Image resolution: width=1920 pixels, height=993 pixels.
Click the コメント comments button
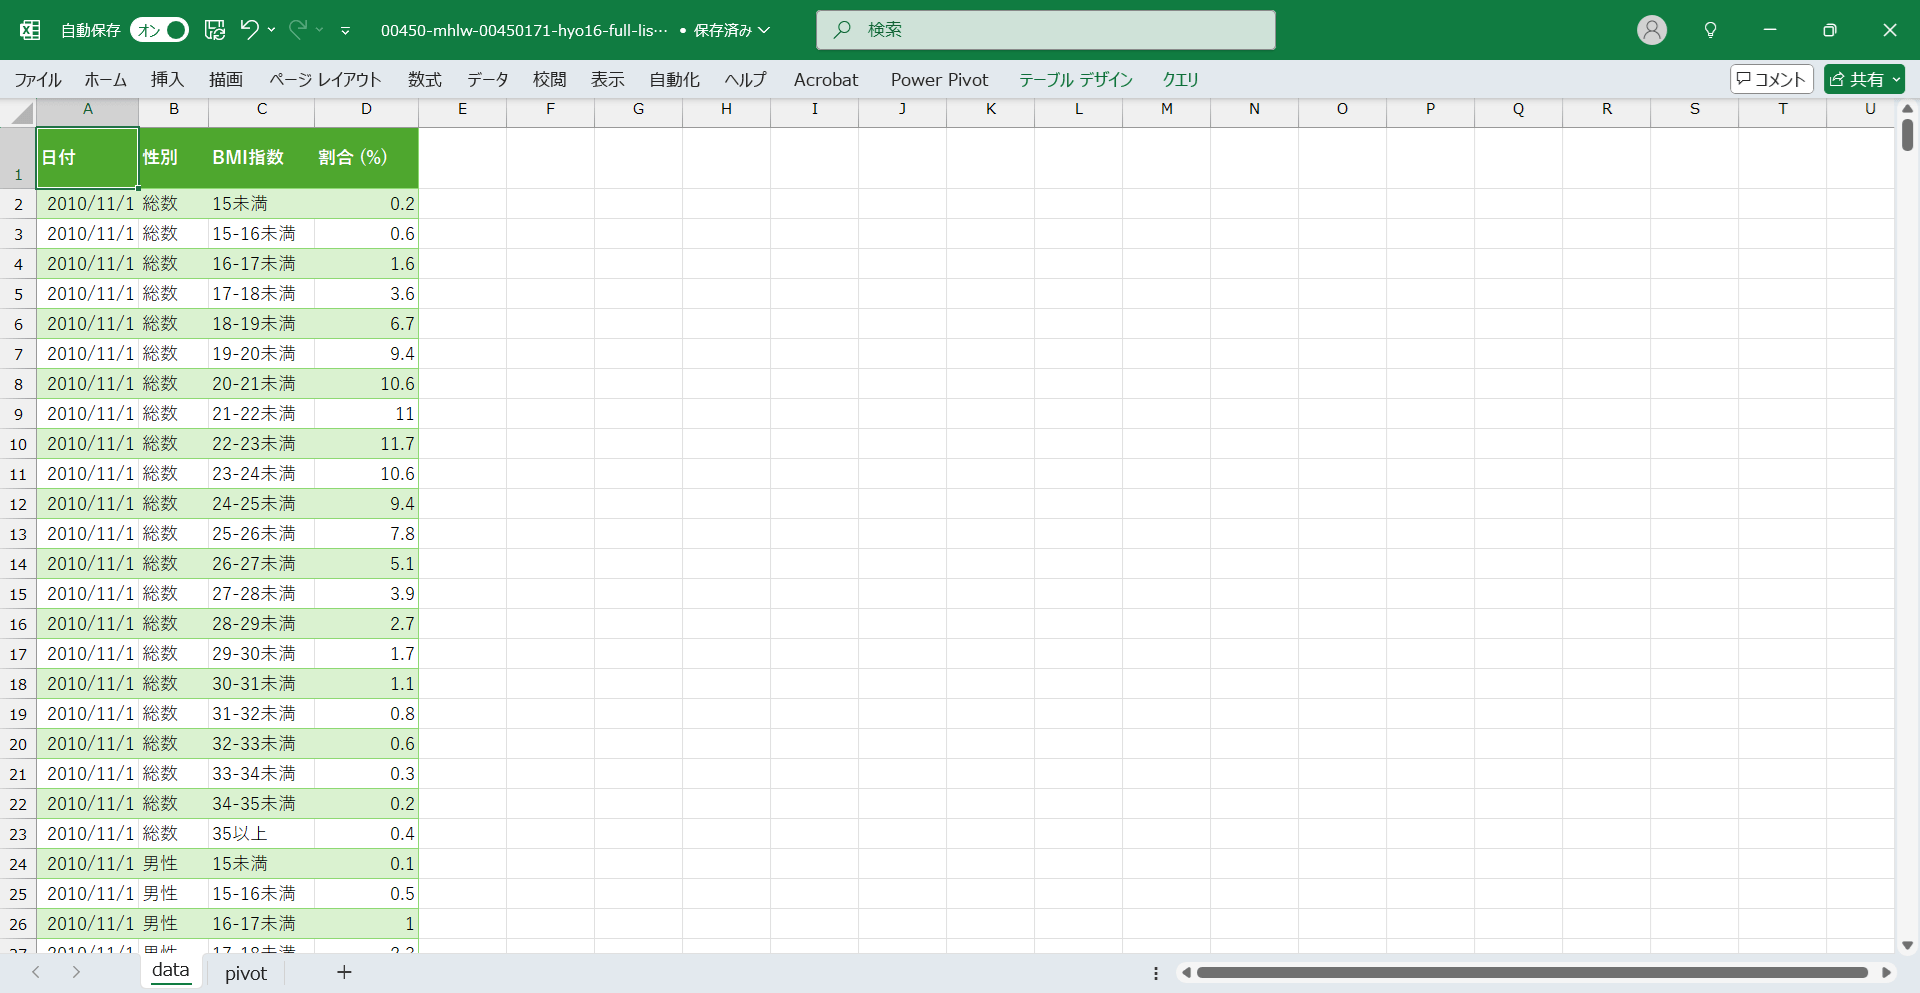[x=1771, y=79]
